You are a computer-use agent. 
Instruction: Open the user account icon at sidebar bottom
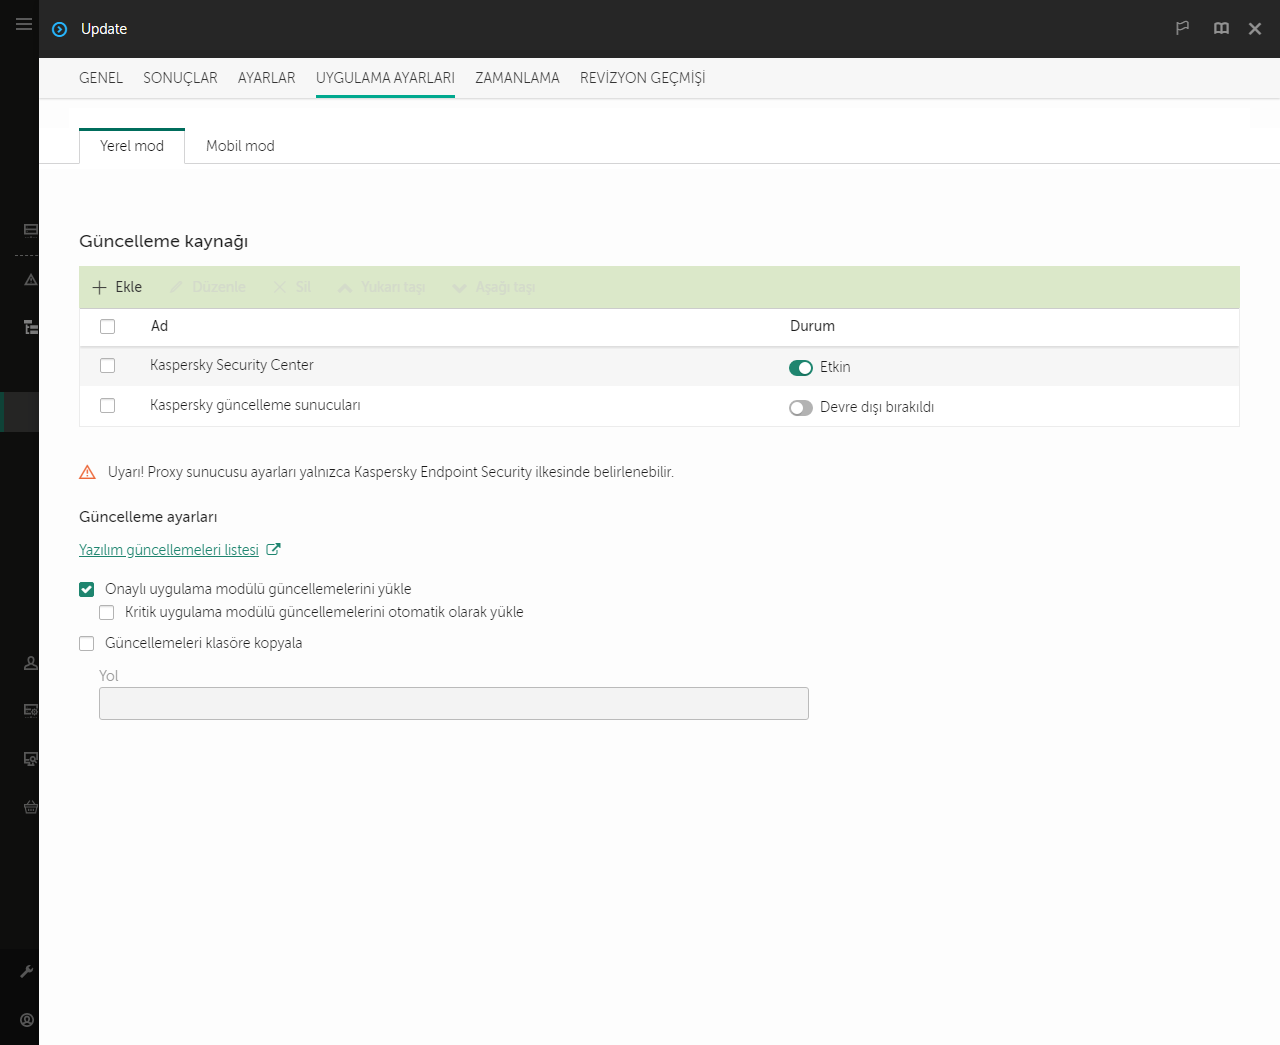(27, 1020)
